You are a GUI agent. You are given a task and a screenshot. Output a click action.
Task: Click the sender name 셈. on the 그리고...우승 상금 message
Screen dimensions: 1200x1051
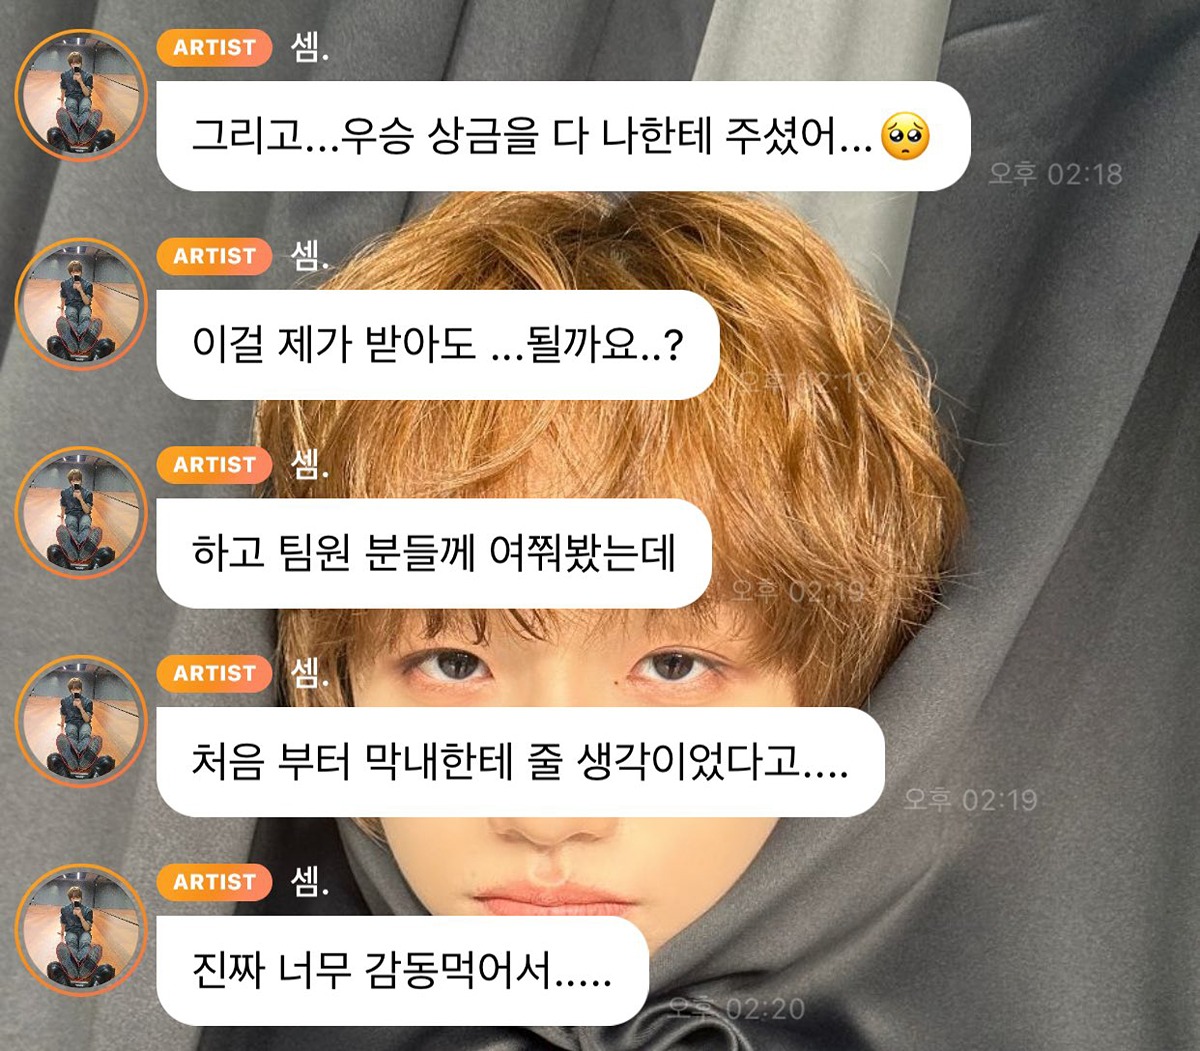(310, 47)
